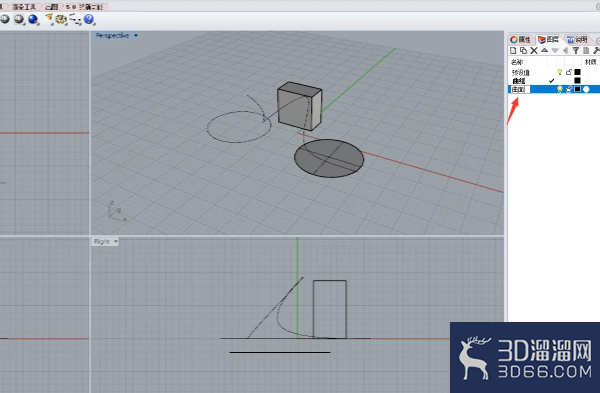Move layer up with the triangle icon
This screenshot has width=600, height=393.
tap(544, 50)
